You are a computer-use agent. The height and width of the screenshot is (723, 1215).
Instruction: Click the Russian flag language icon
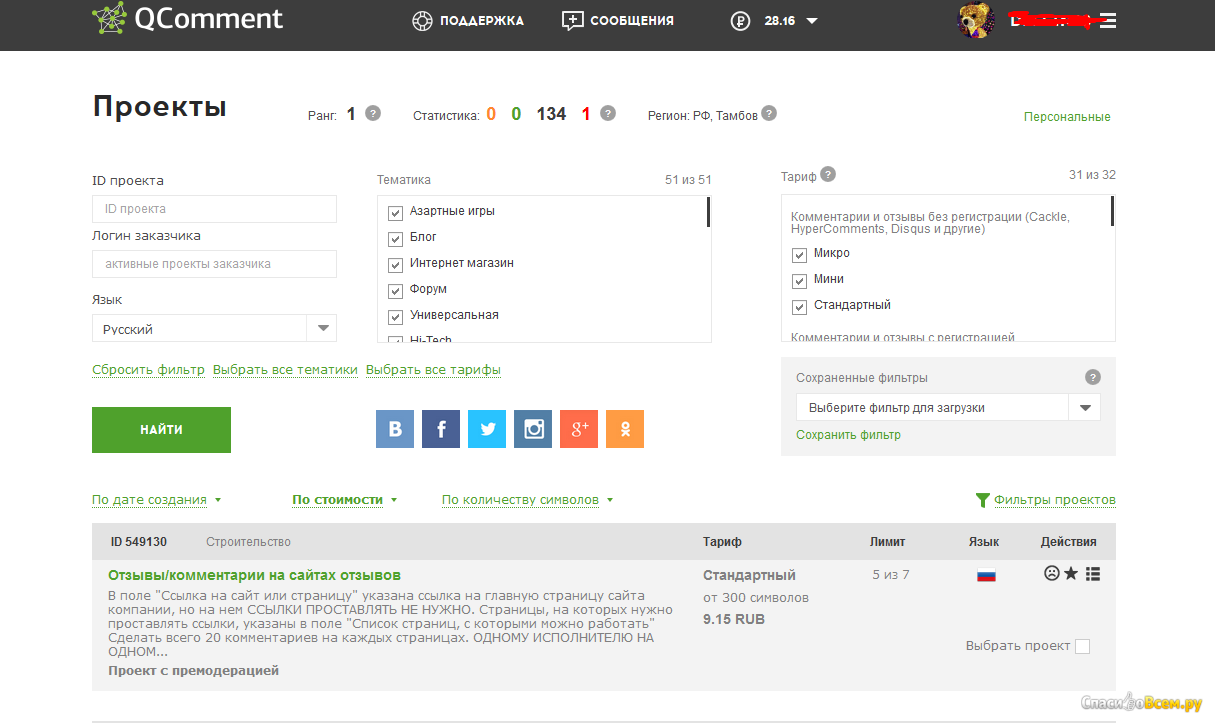[986, 575]
